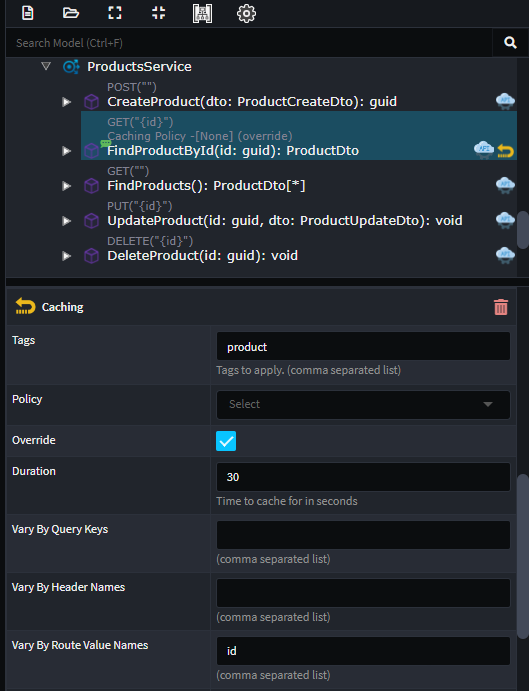
Task: Delete Caching stereotype with trash icon
Action: click(x=501, y=307)
